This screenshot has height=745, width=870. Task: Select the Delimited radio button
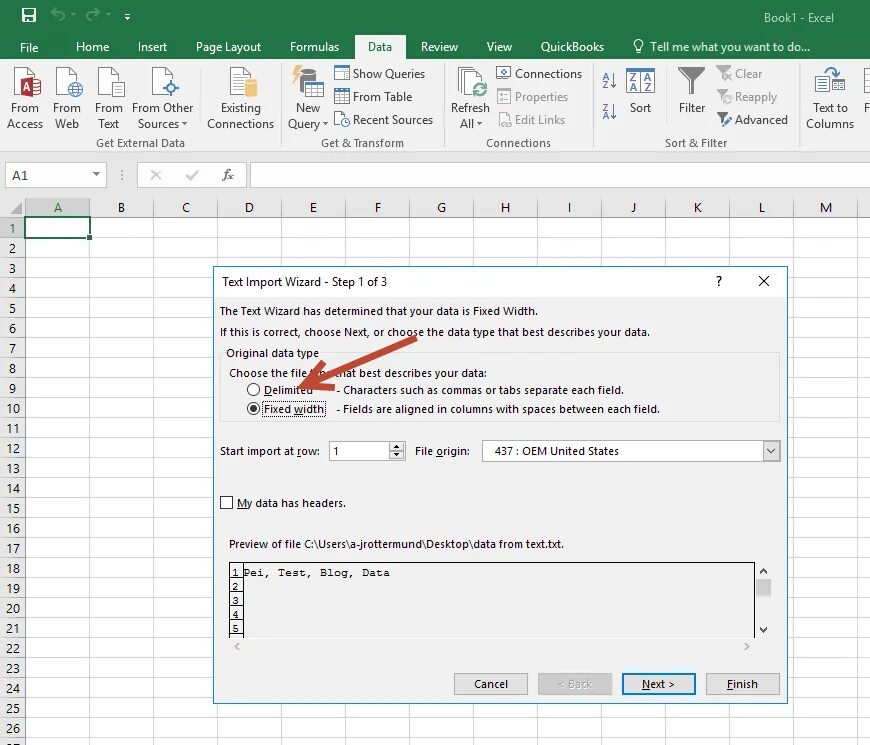(254, 390)
